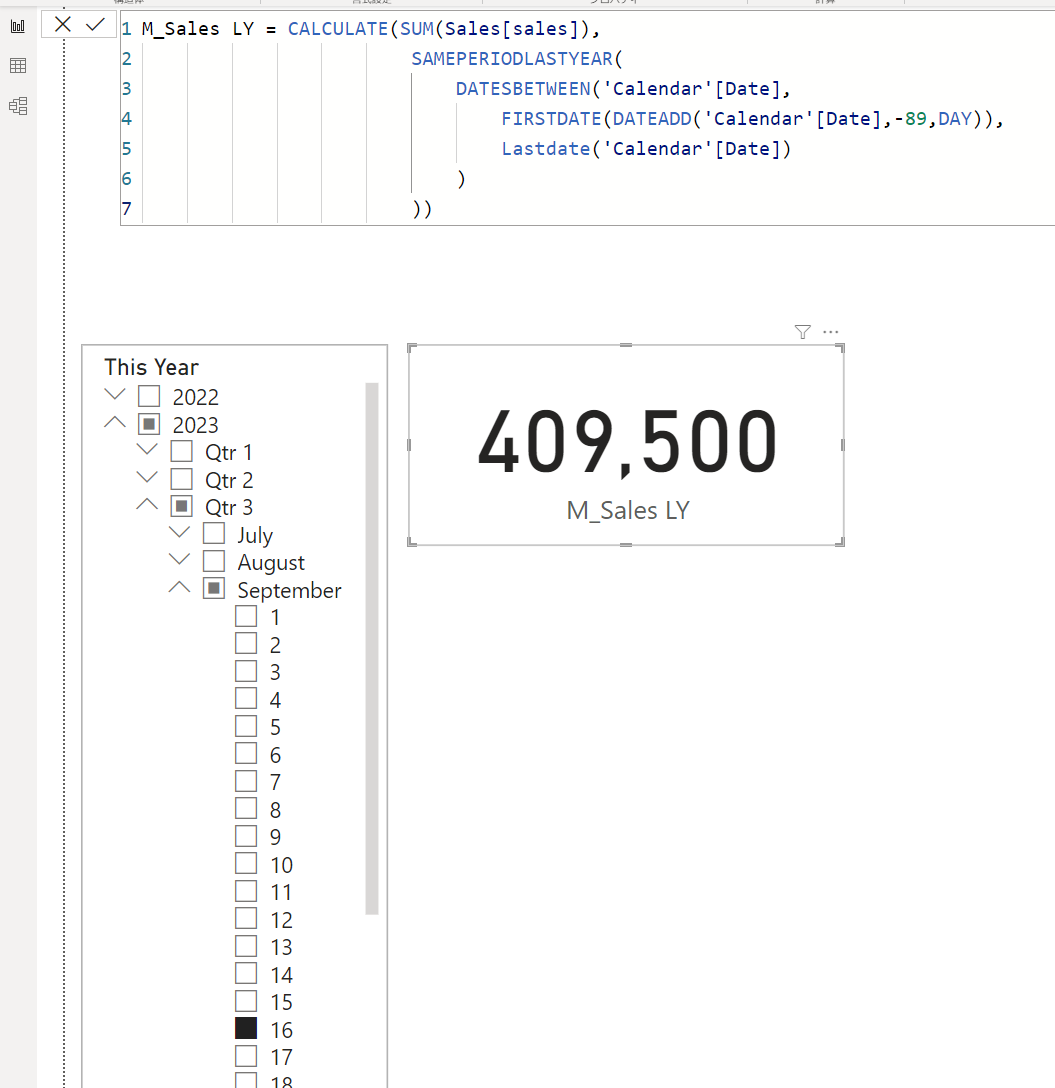Click the M_Sales LY card label
Viewport: 1055px width, 1088px height.
[x=628, y=511]
